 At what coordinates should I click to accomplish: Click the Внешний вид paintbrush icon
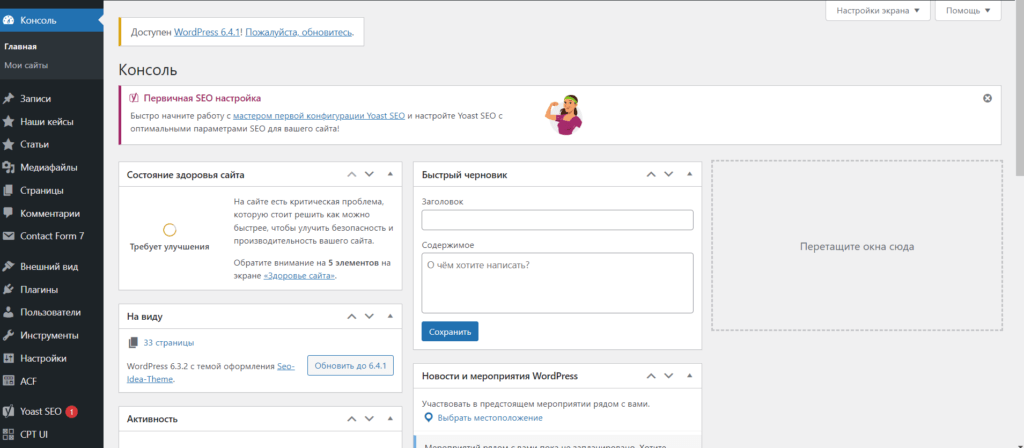(8, 266)
